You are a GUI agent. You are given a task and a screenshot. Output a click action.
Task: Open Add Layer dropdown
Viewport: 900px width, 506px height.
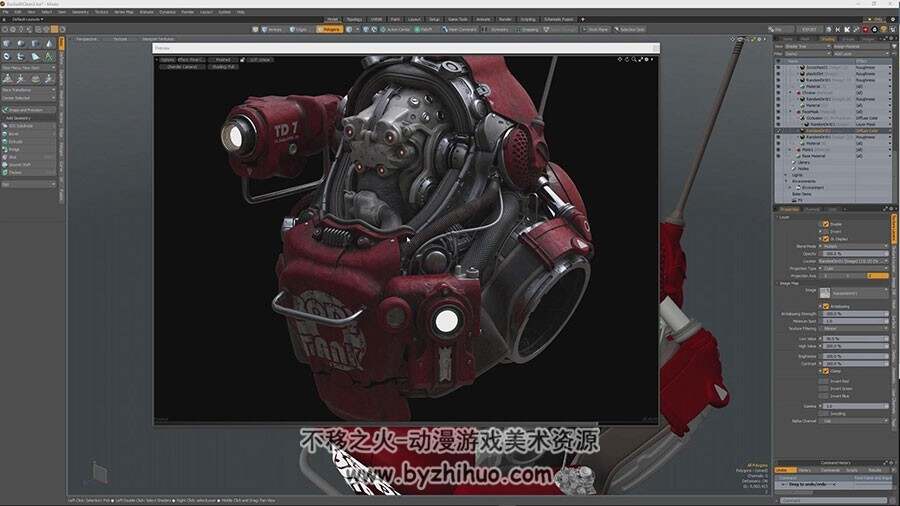861,53
